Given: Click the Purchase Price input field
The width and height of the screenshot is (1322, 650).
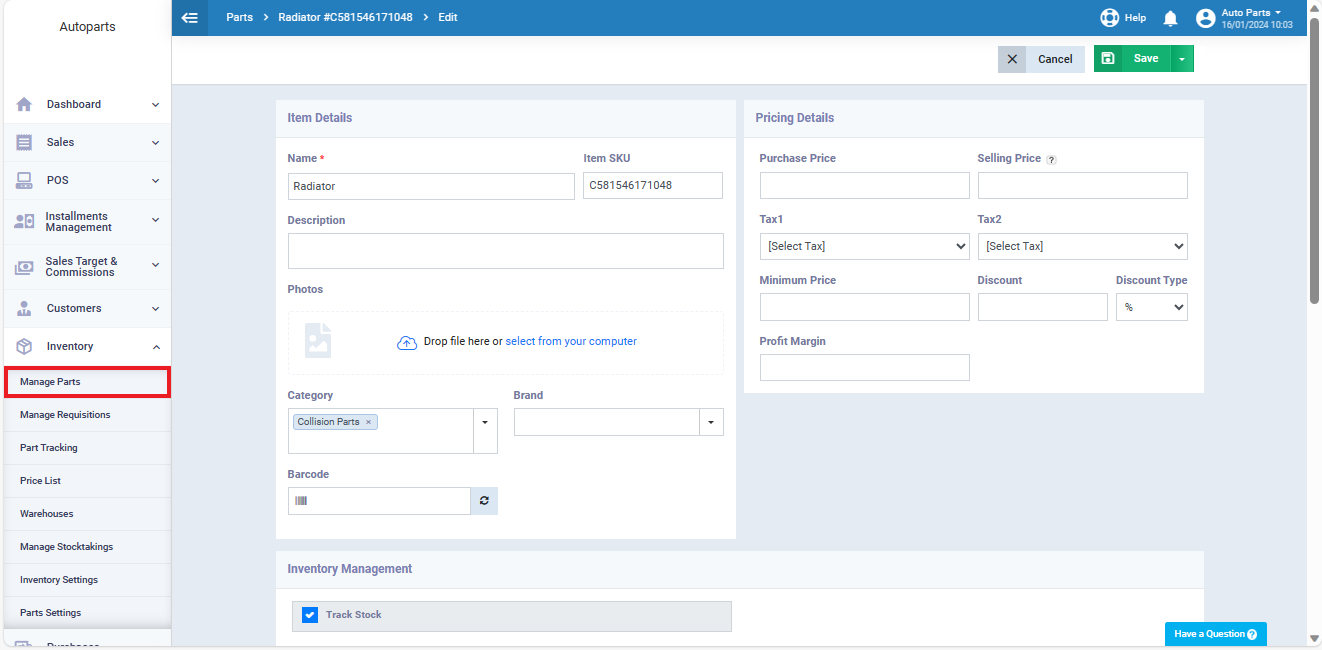Looking at the screenshot, I should tap(865, 185).
